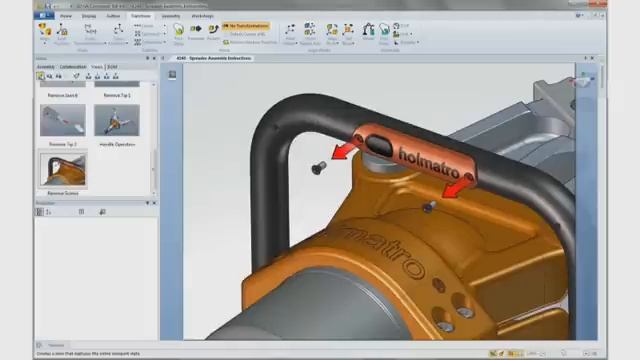Click the small icon at viewport top-left

pos(172,74)
